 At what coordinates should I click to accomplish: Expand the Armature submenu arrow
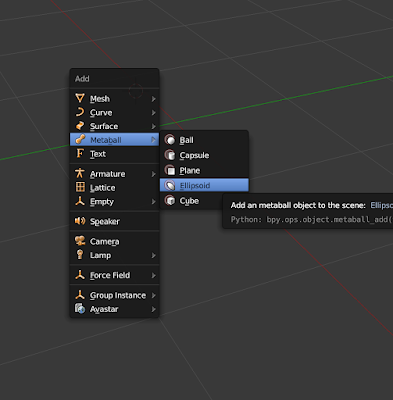(x=153, y=174)
